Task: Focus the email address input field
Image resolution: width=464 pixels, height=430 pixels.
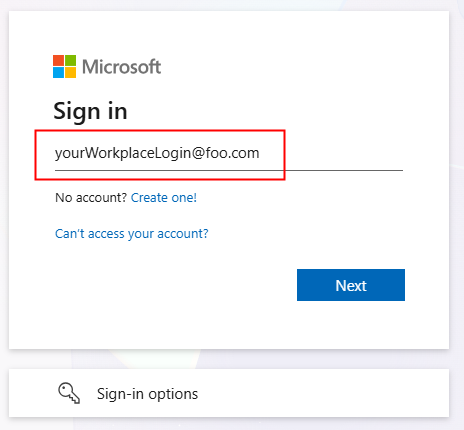Action: click(x=229, y=154)
